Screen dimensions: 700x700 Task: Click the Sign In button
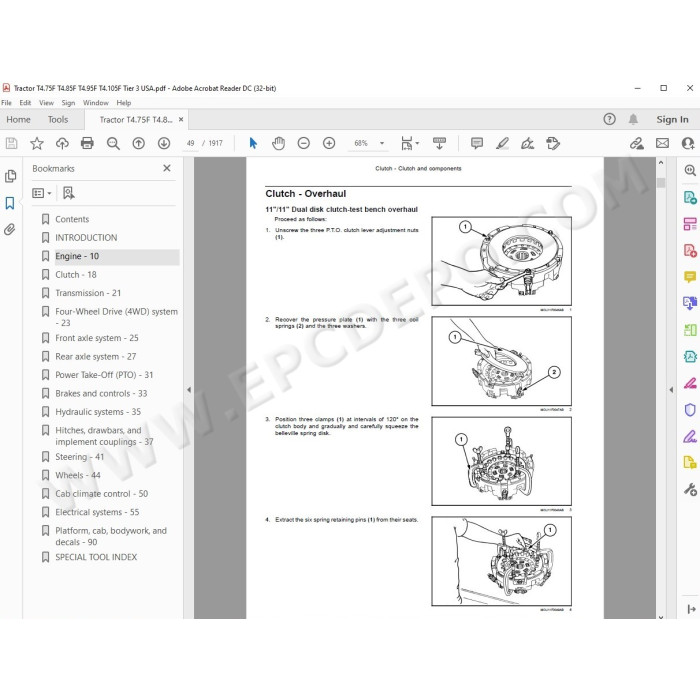672,119
